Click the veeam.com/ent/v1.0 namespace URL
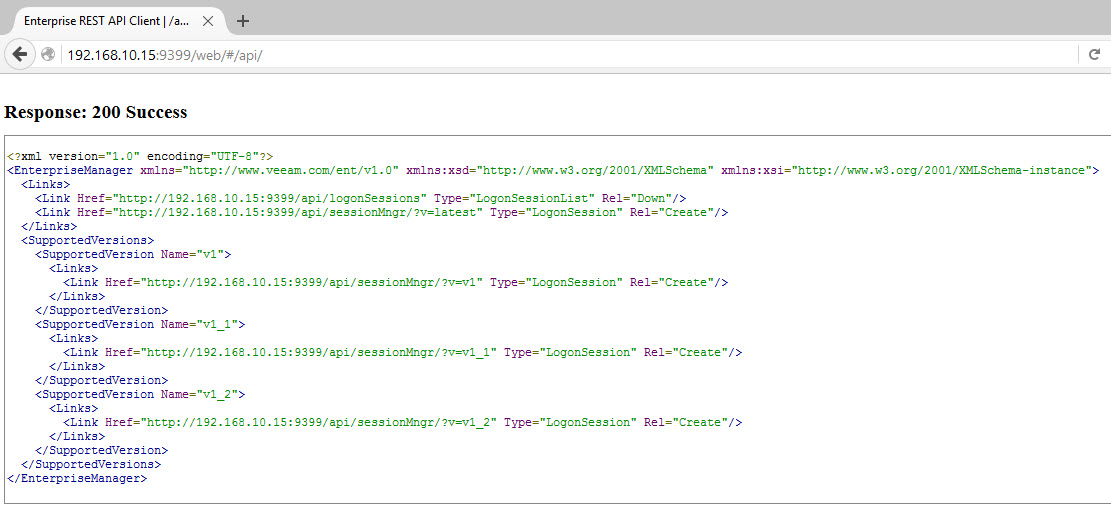Image resolution: width=1111 pixels, height=508 pixels. pos(291,170)
